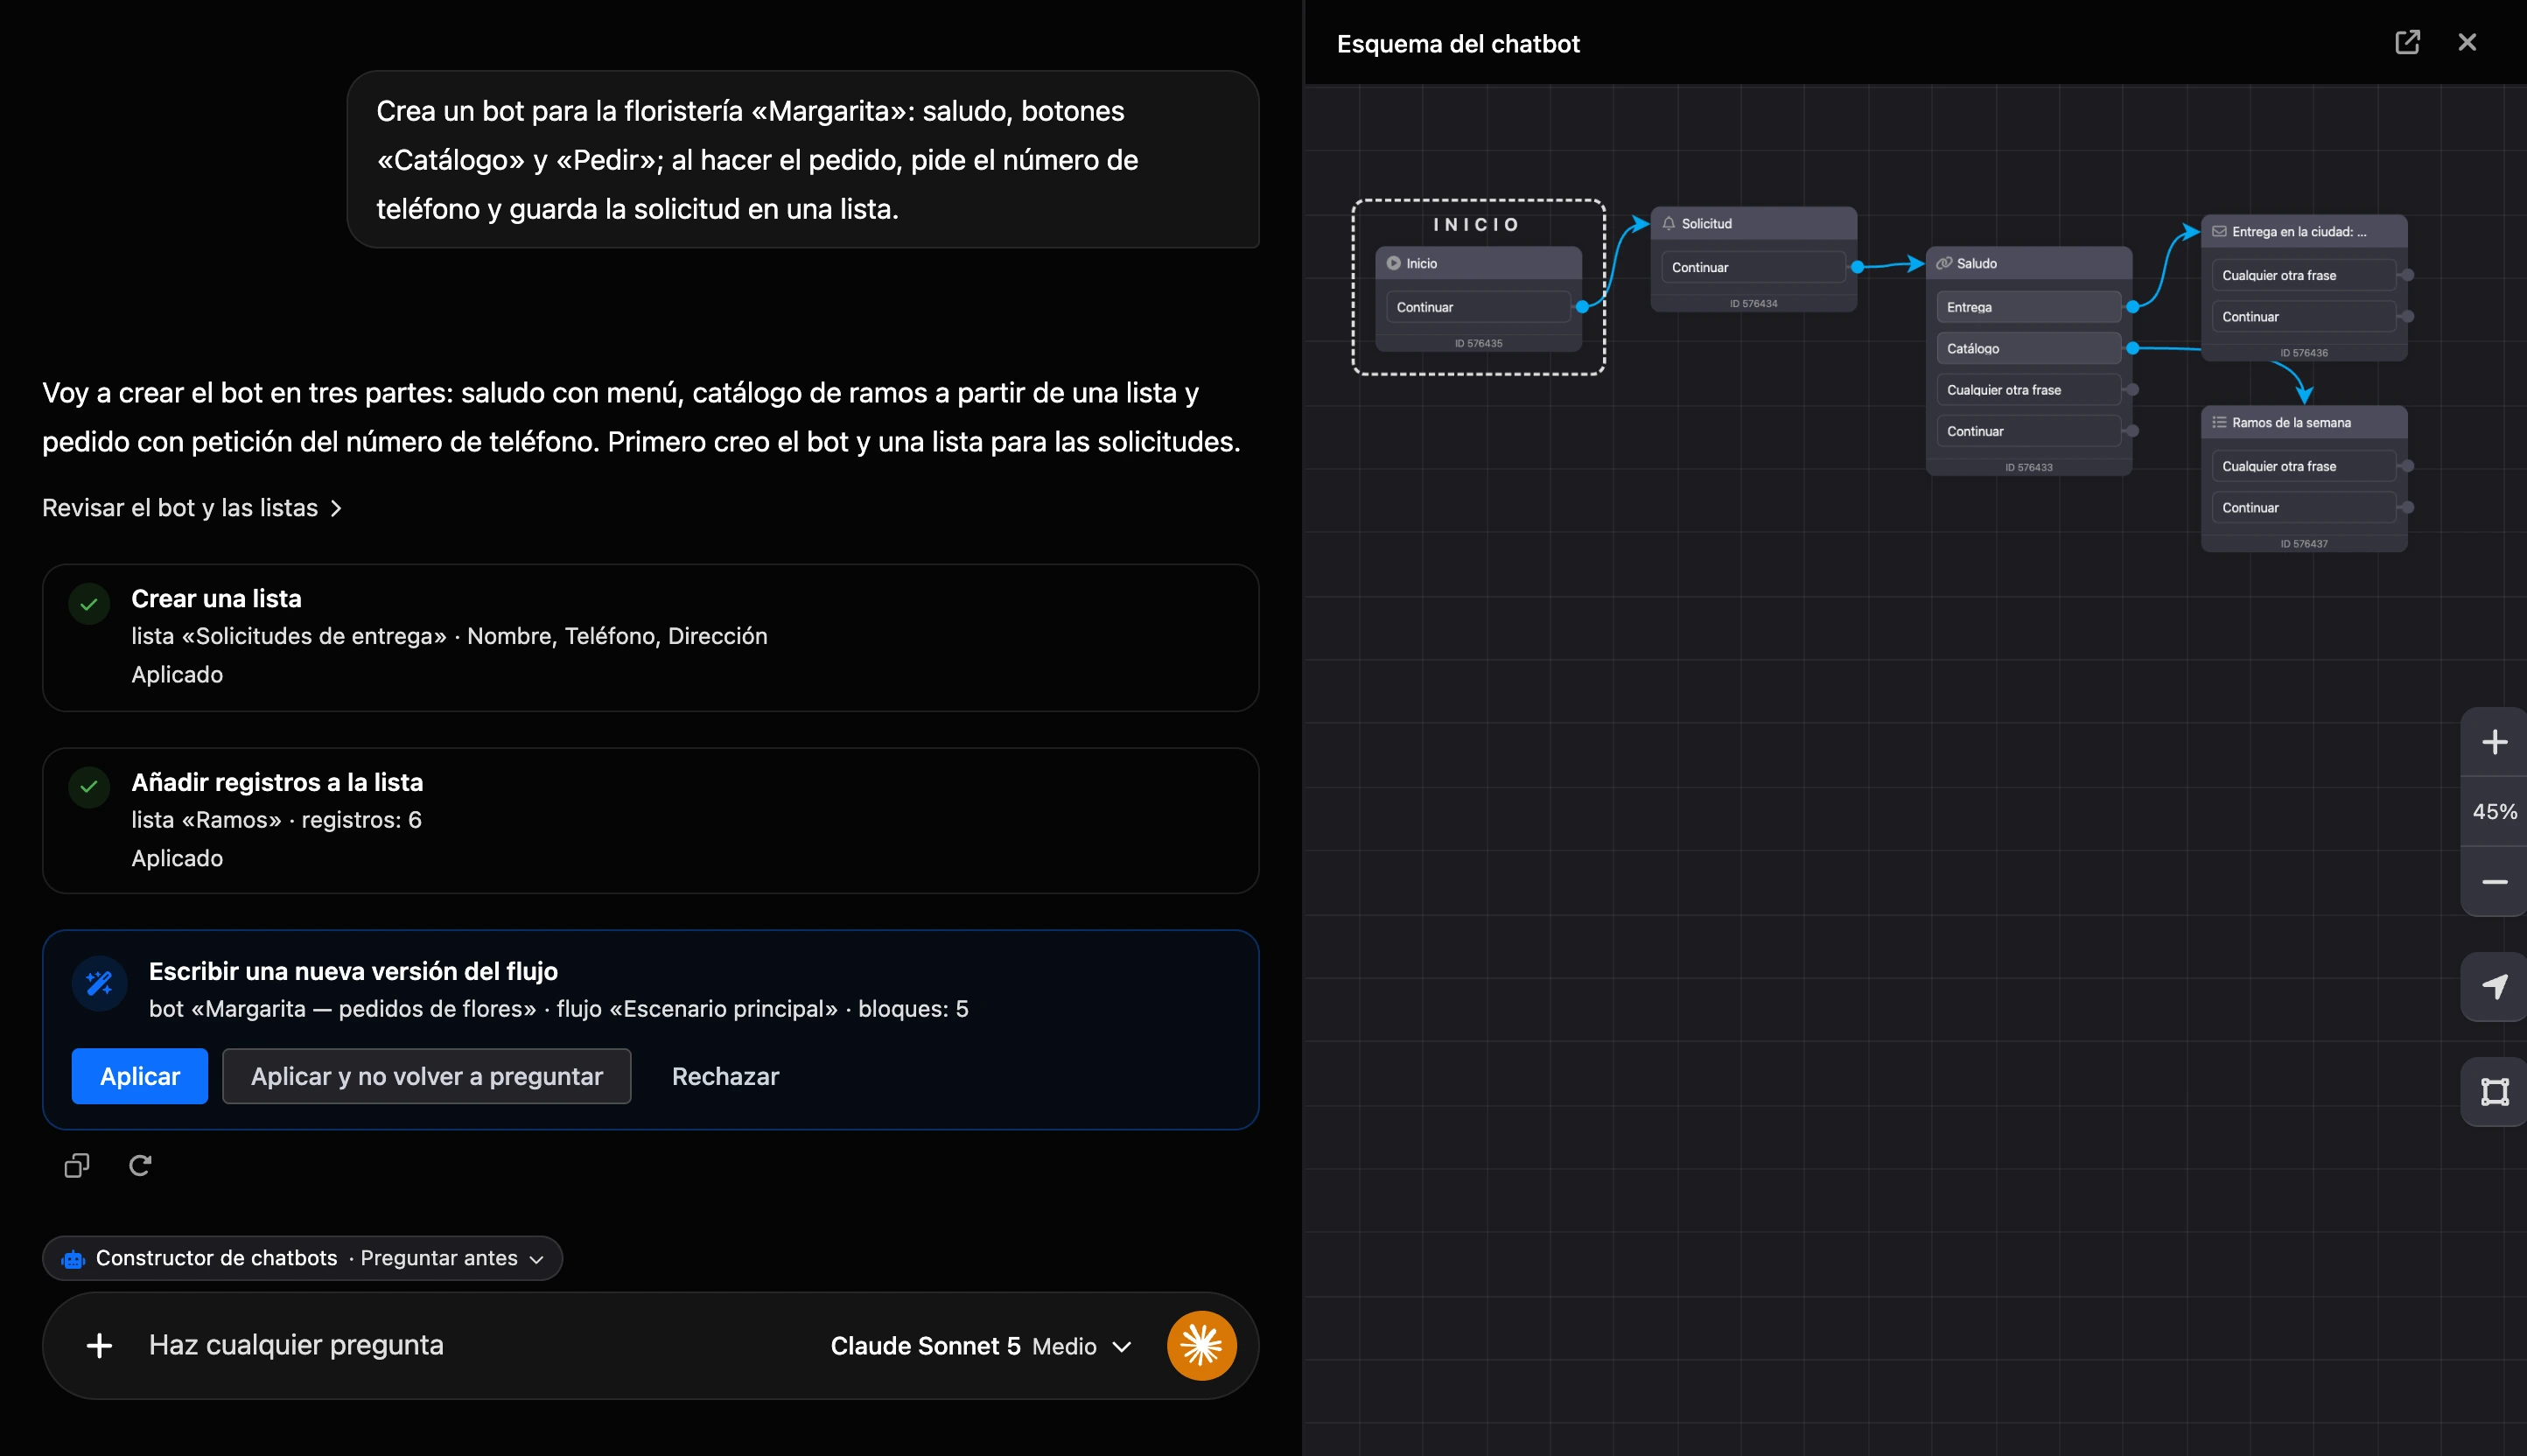Click the orange send starburst button

[x=1201, y=1345]
